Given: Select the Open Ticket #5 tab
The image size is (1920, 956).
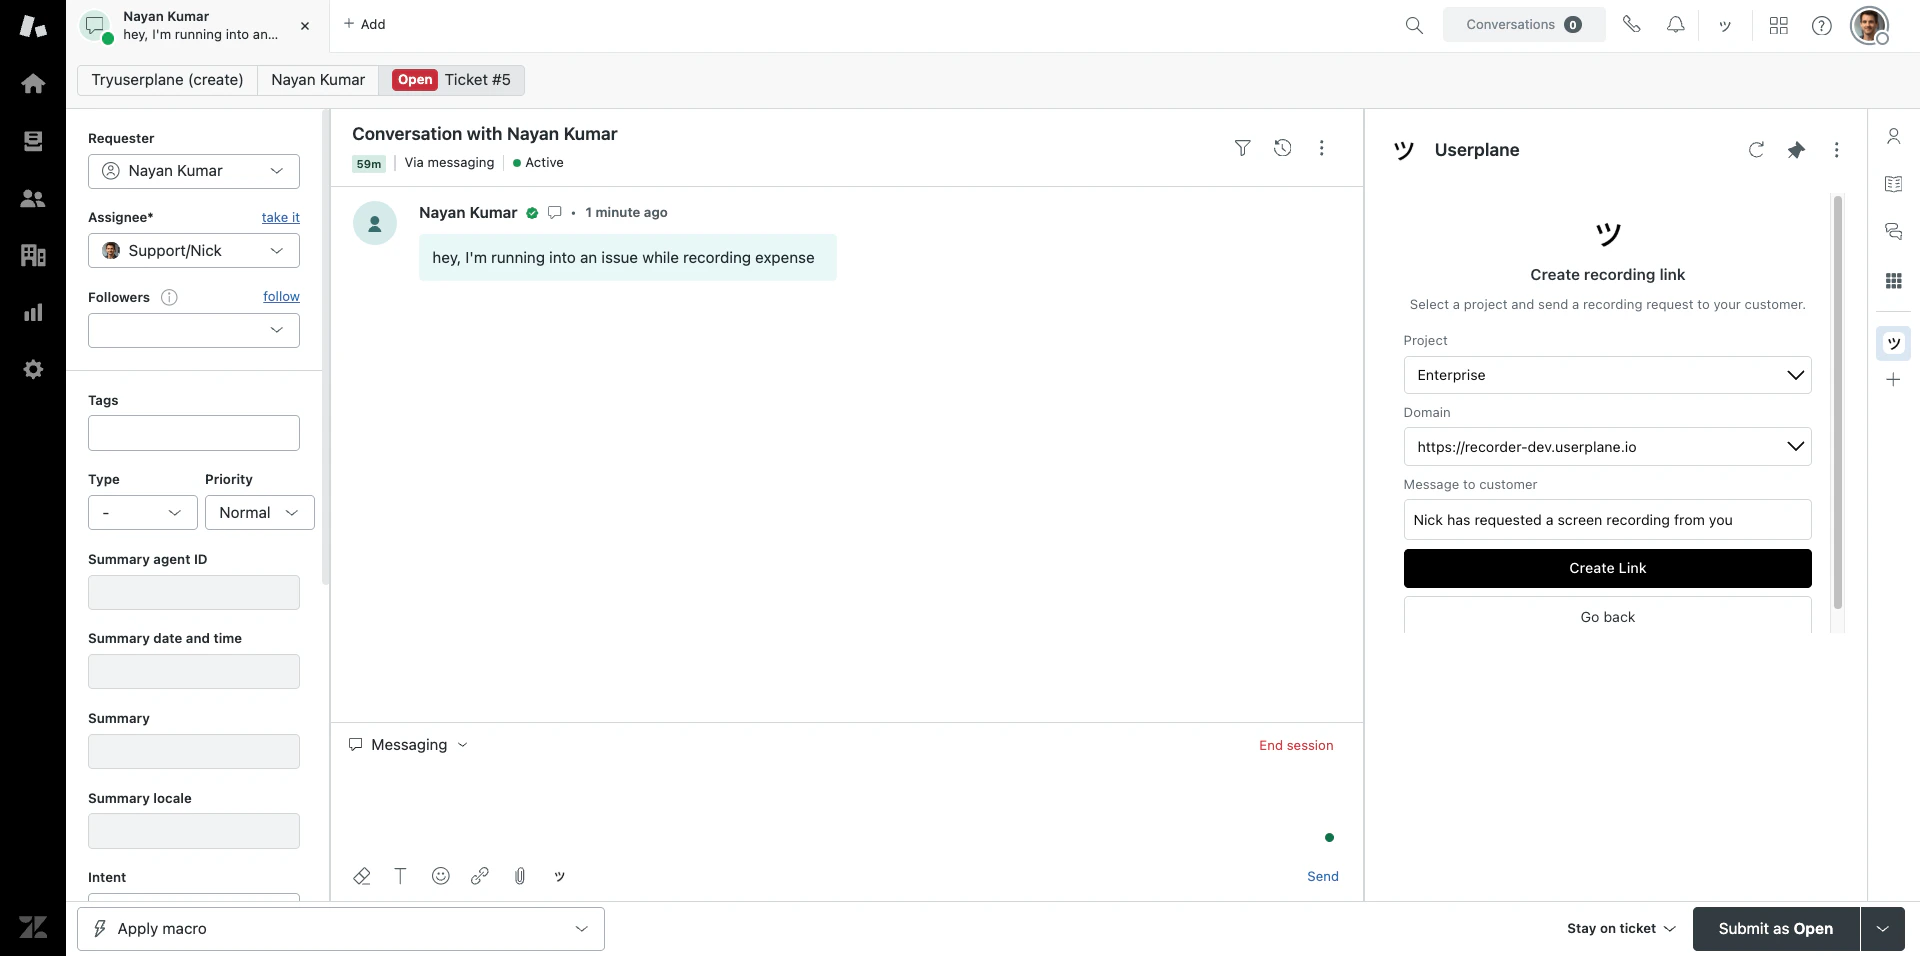Looking at the screenshot, I should (452, 80).
